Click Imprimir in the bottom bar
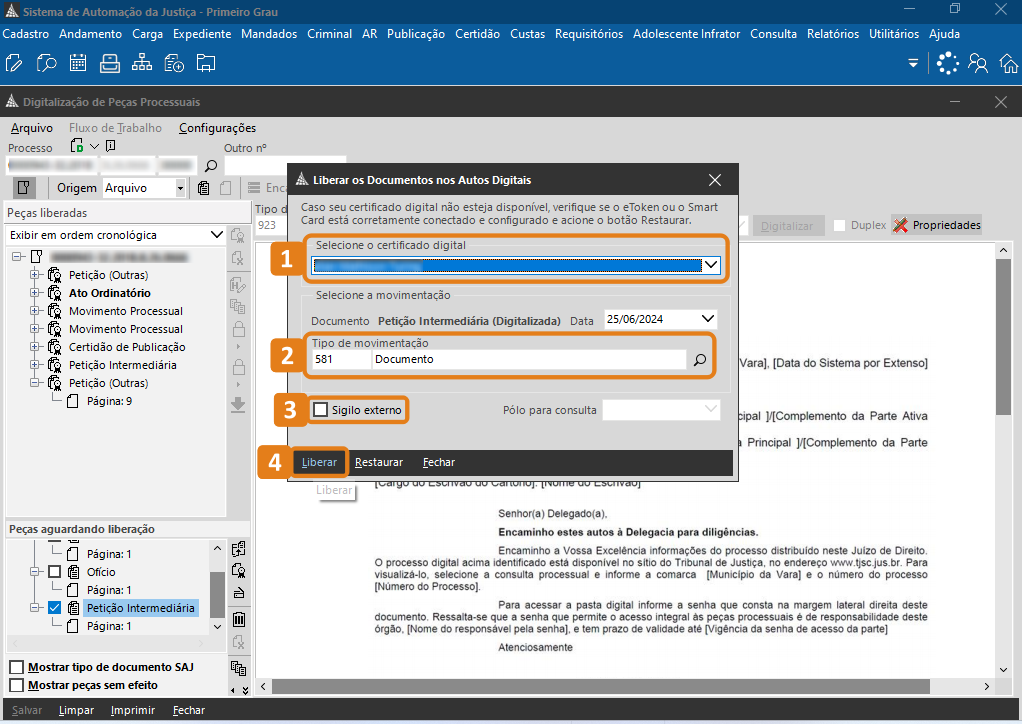This screenshot has width=1022, height=724. pos(132,710)
